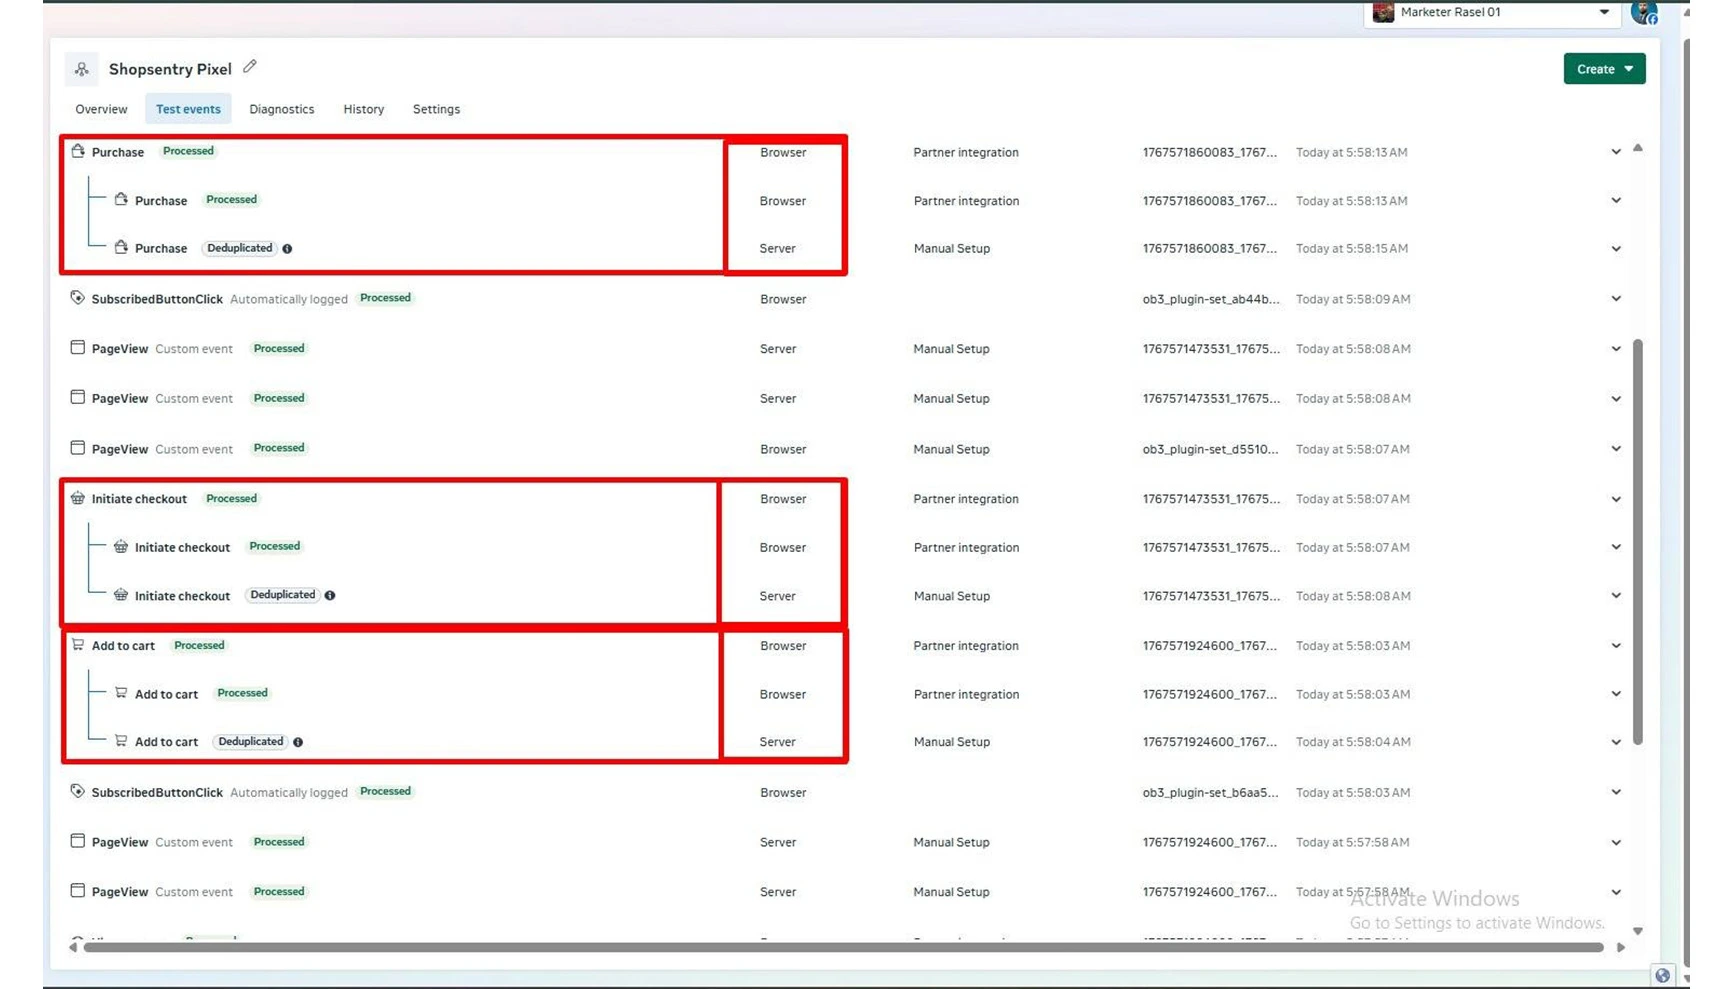Click the shopping bag icon of top Purchase row
Screen dimensions: 1733x989
tap(77, 151)
